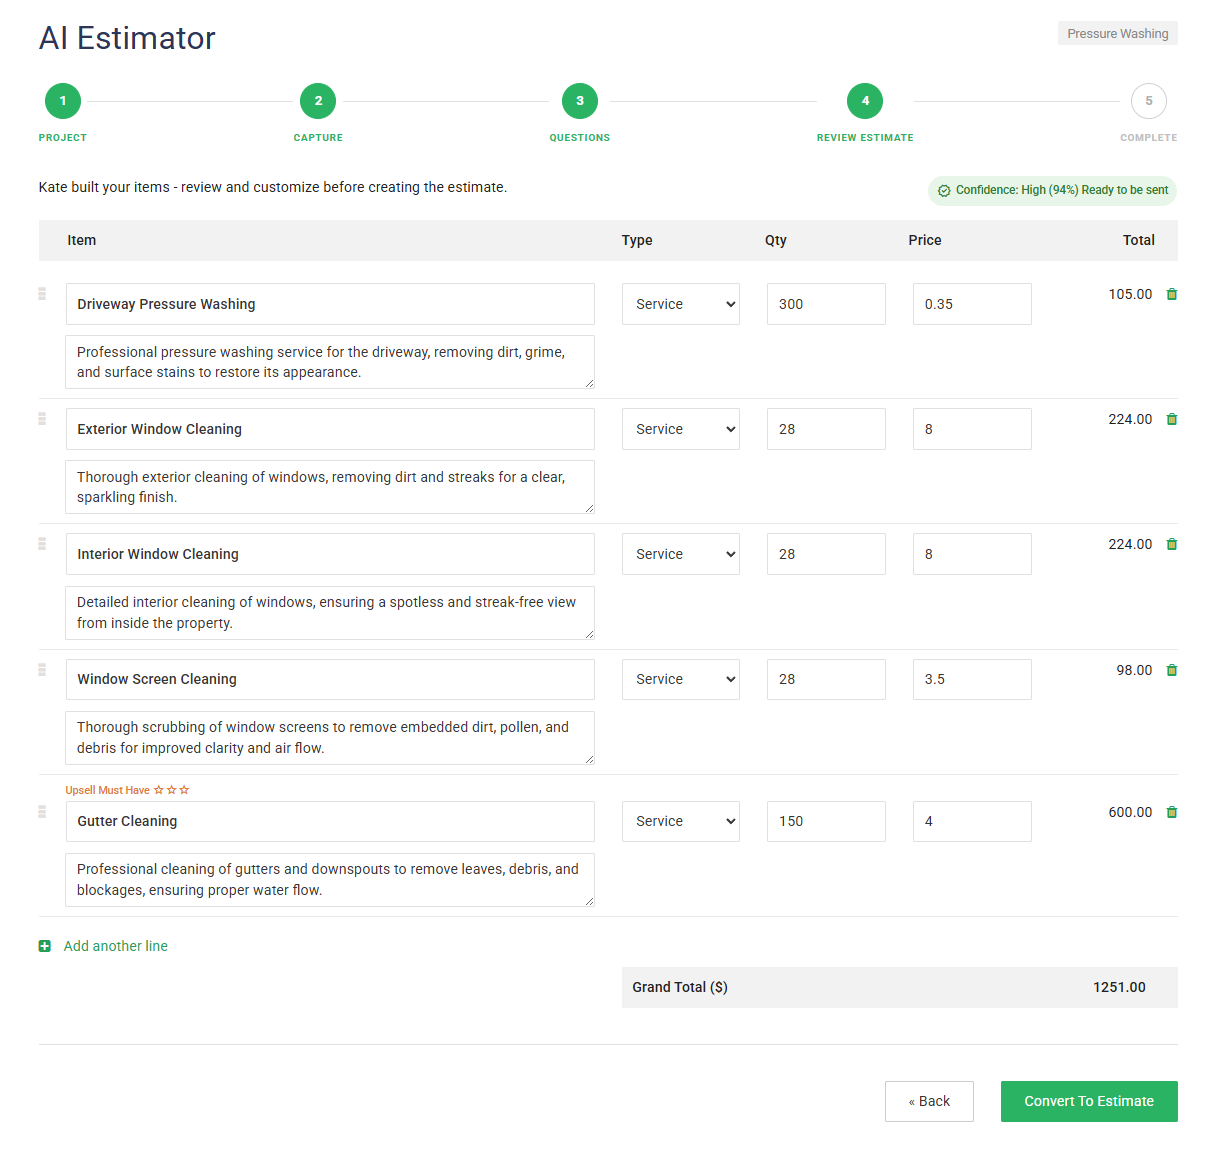Click the Add another line link

click(116, 946)
